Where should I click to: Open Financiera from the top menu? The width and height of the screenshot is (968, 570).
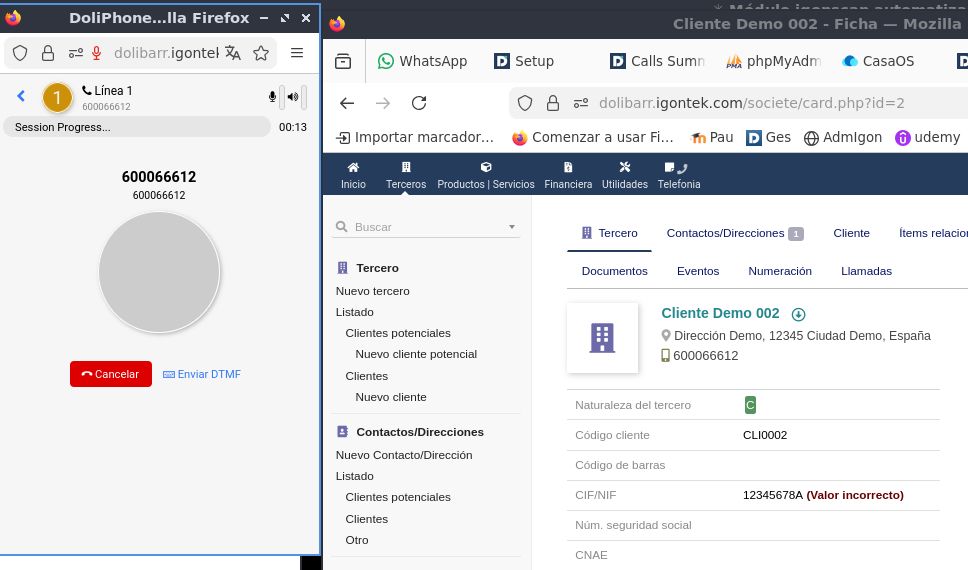coord(568,175)
